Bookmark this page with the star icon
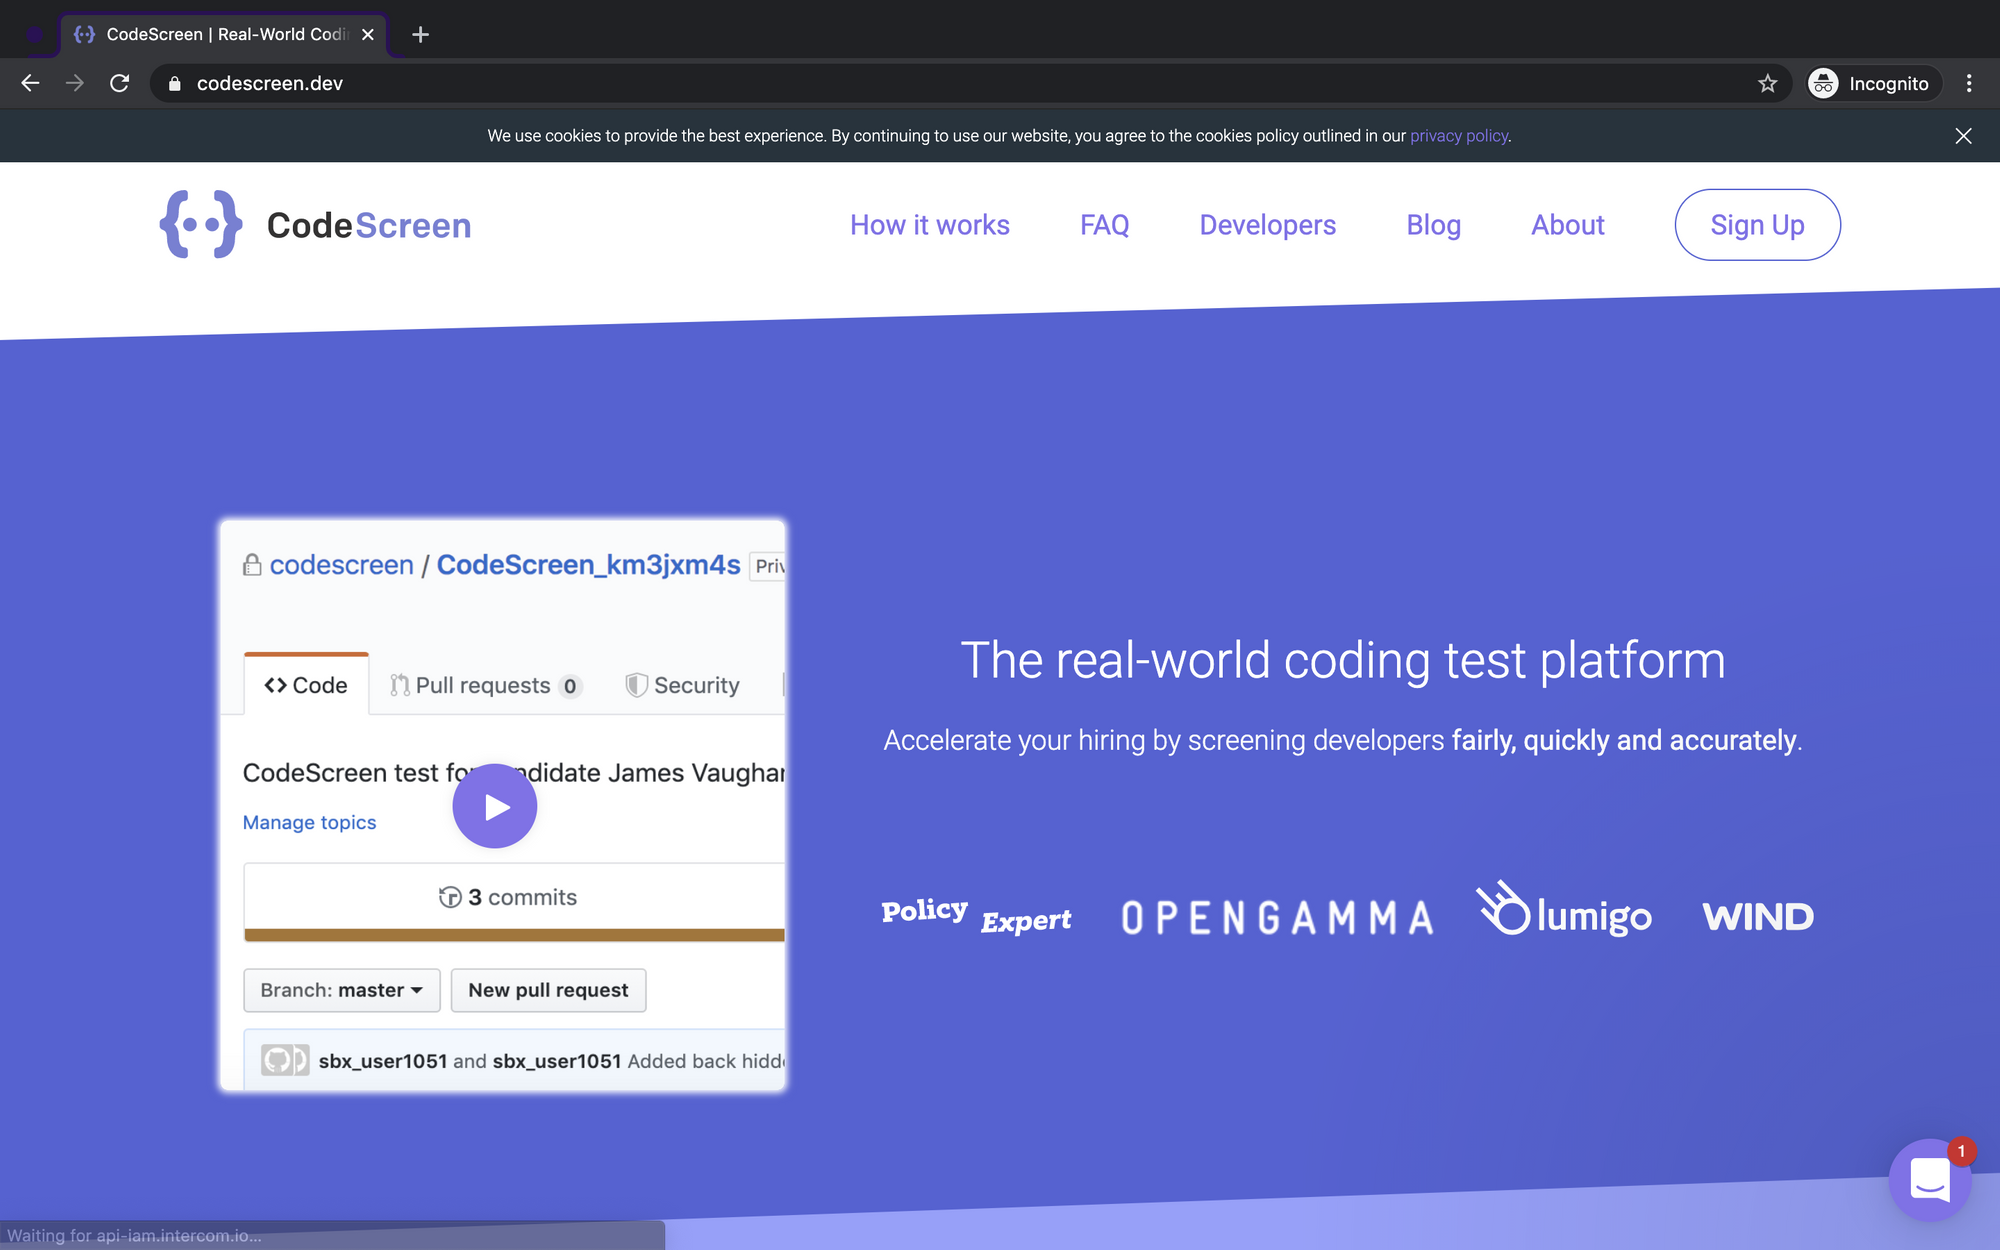 pos(1767,83)
